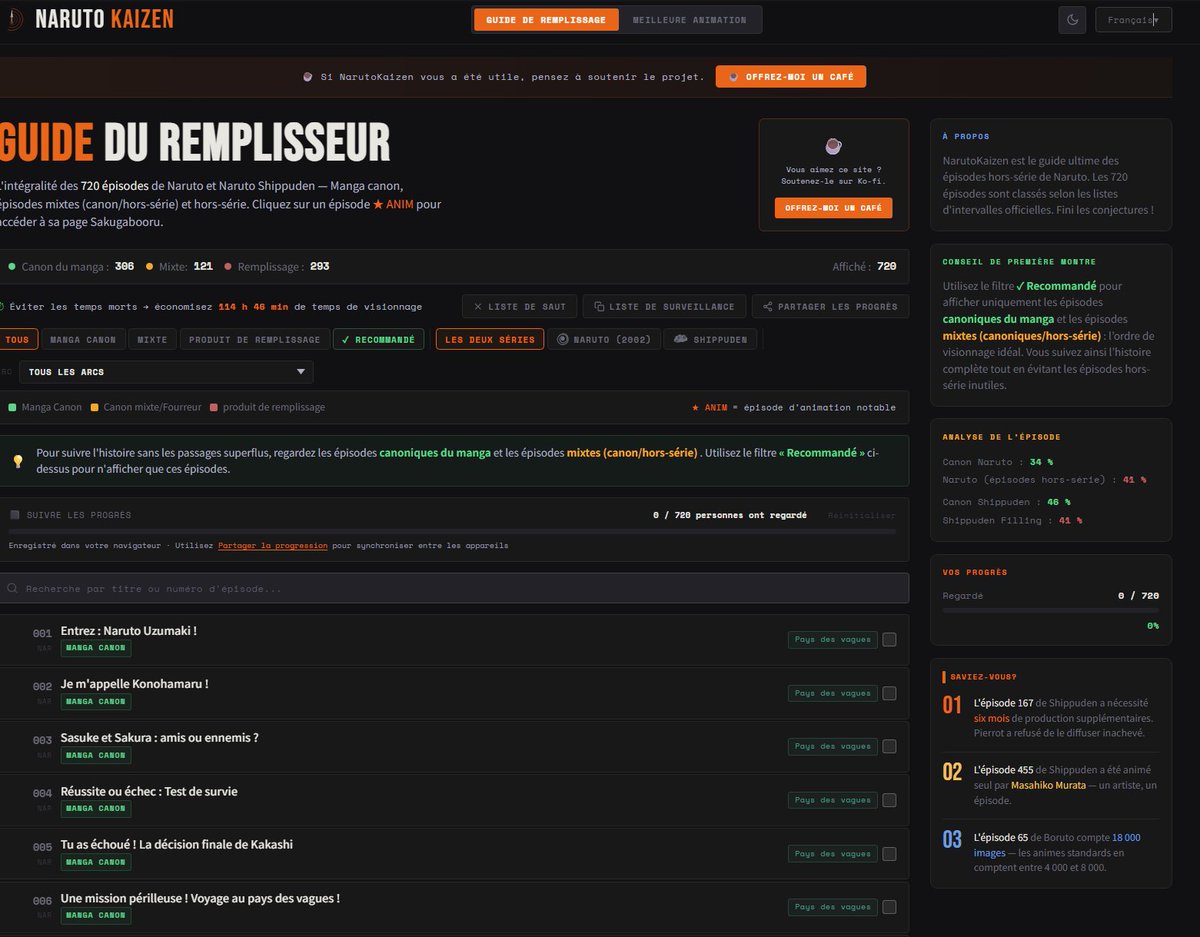Open episode Réussite ou échec : Test de survie
The width and height of the screenshot is (1200, 937).
tap(149, 792)
